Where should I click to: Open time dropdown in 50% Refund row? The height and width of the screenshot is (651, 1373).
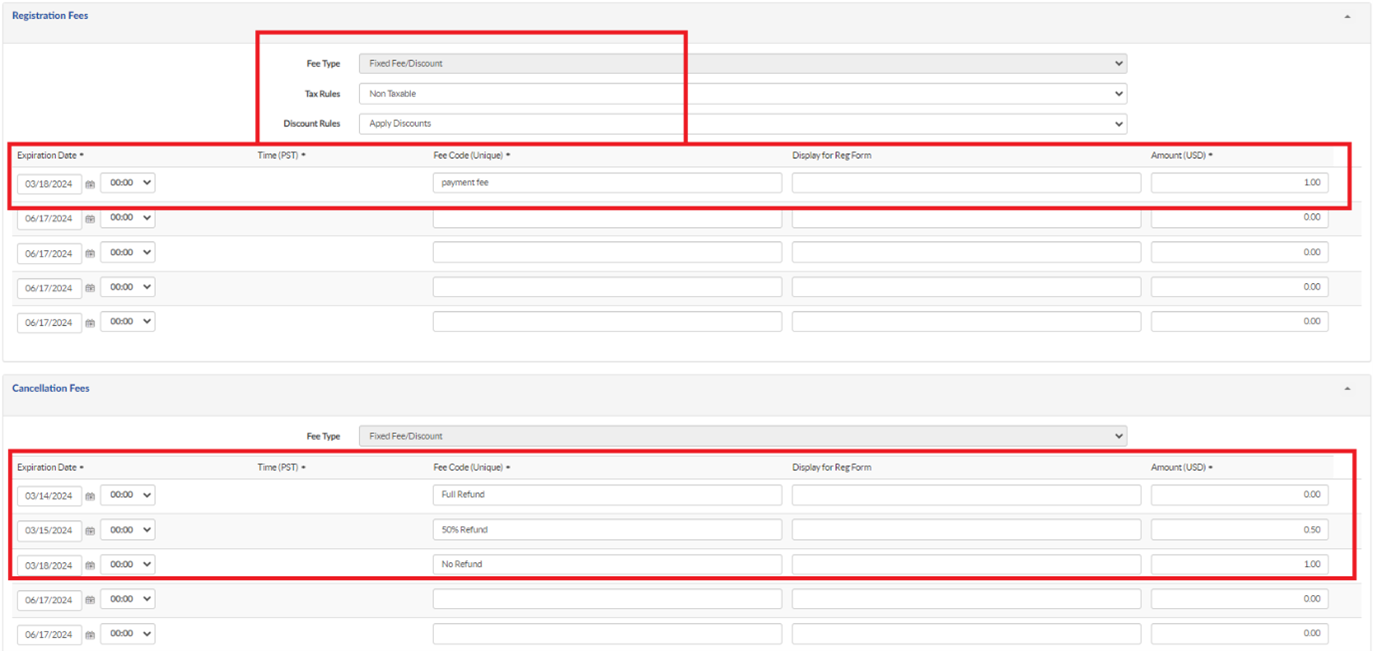tap(128, 529)
